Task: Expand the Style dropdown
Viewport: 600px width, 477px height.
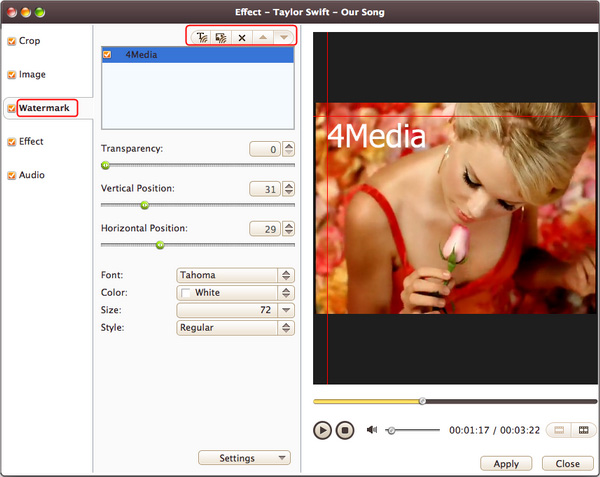Action: coord(235,327)
